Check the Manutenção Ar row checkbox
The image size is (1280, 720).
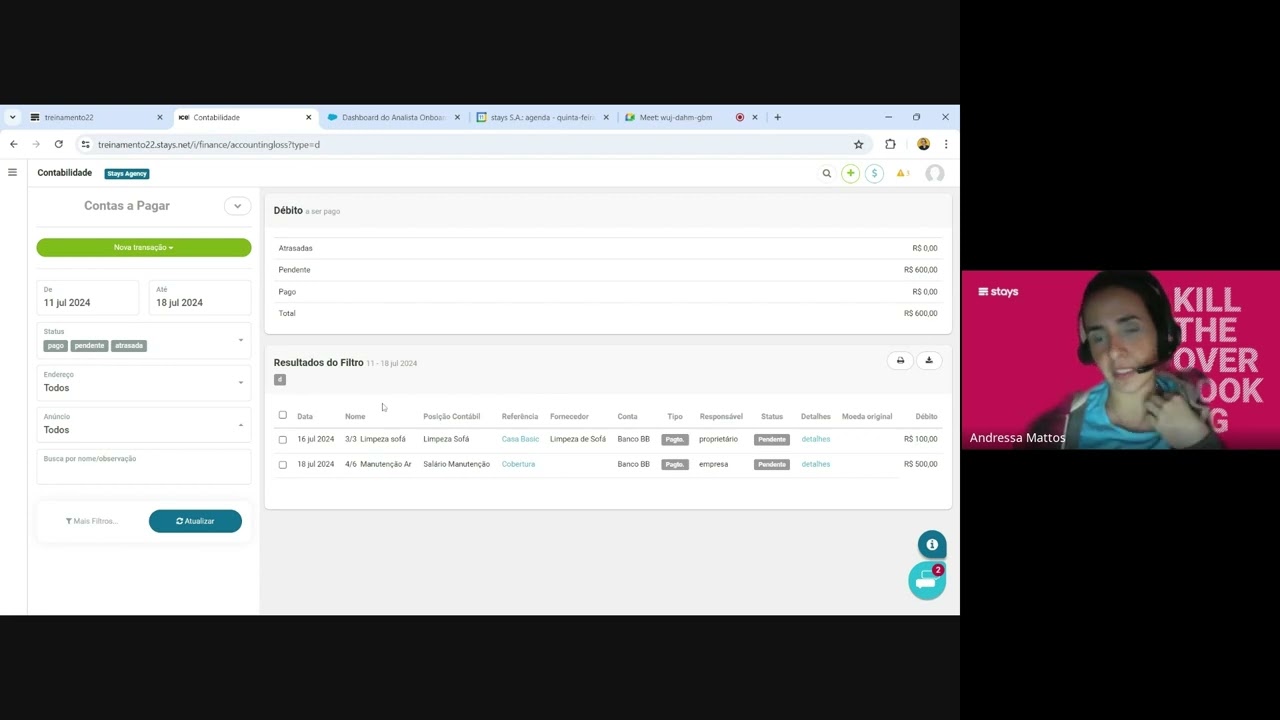point(283,465)
